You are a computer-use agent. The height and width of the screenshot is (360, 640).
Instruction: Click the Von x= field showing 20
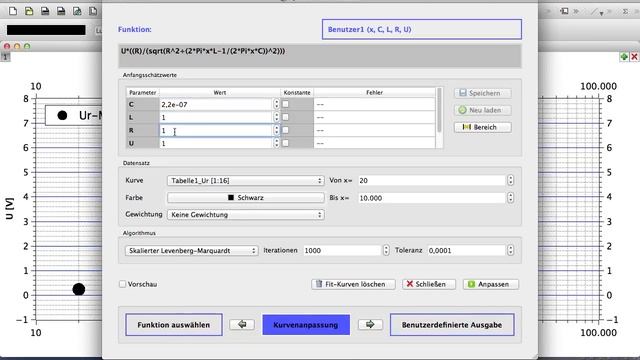click(432, 180)
